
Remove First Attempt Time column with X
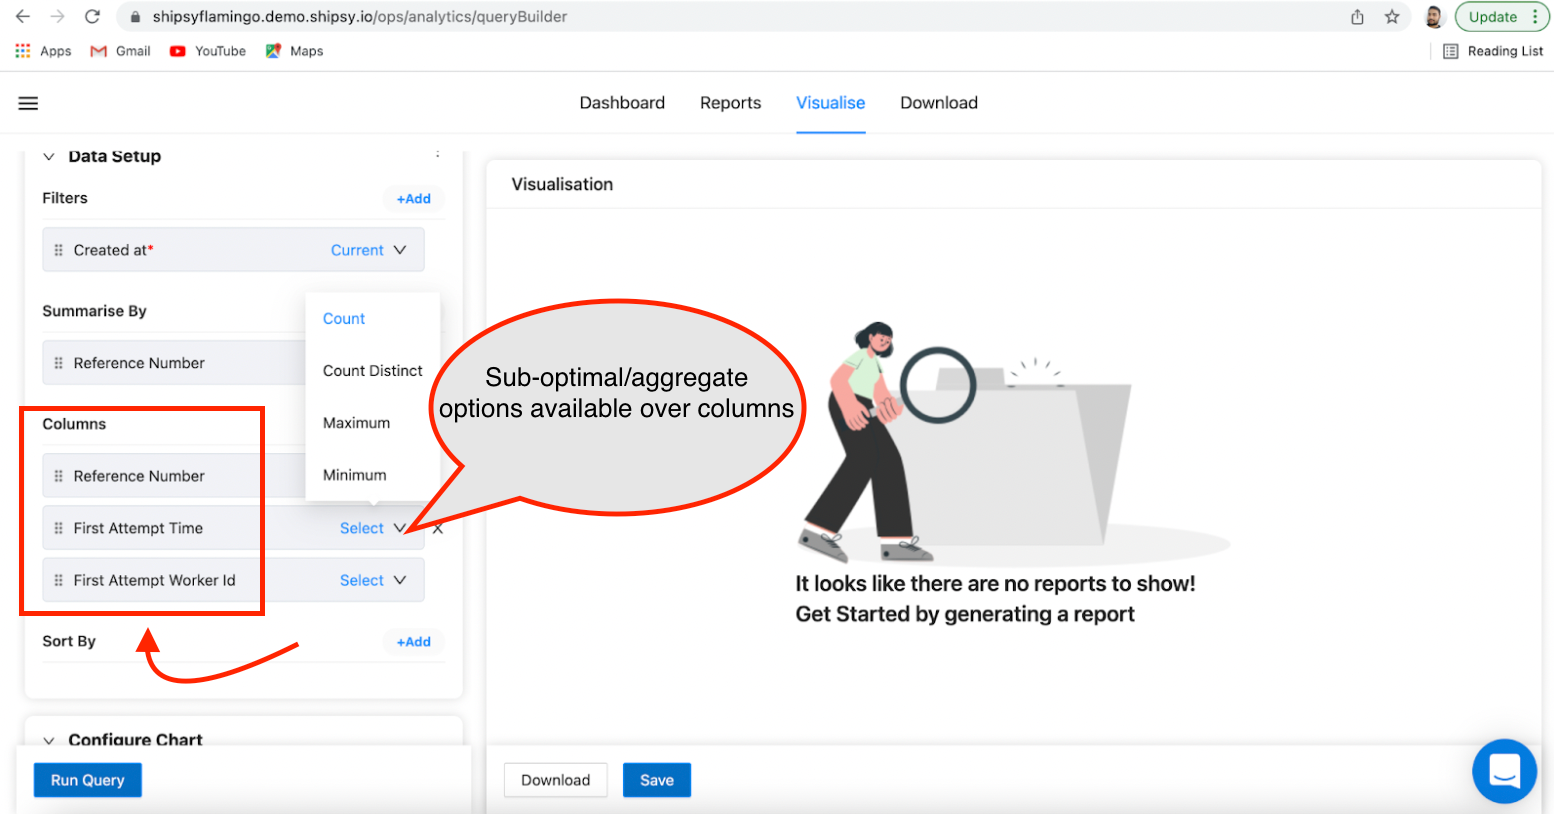coord(438,529)
